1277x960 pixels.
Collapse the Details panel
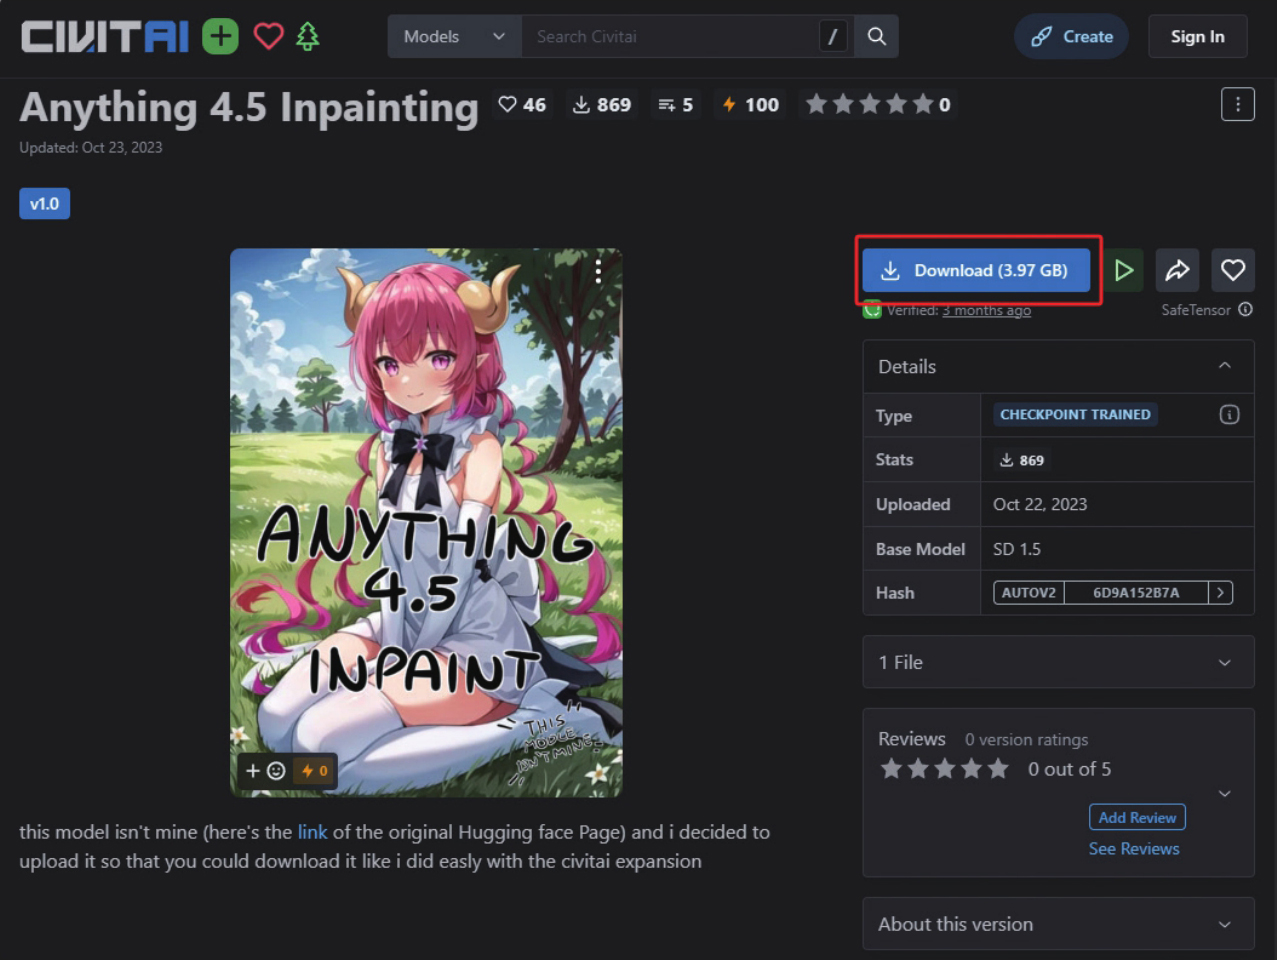click(1225, 366)
